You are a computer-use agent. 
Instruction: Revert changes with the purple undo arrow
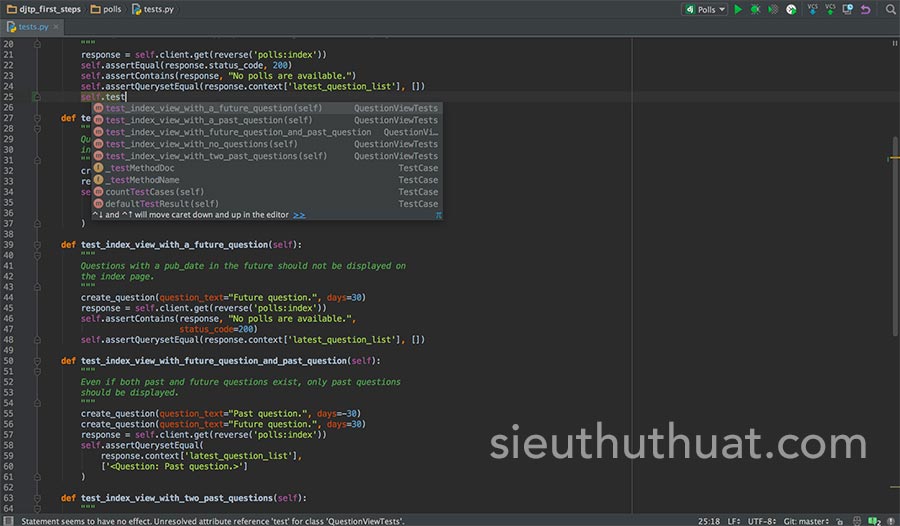[x=866, y=9]
